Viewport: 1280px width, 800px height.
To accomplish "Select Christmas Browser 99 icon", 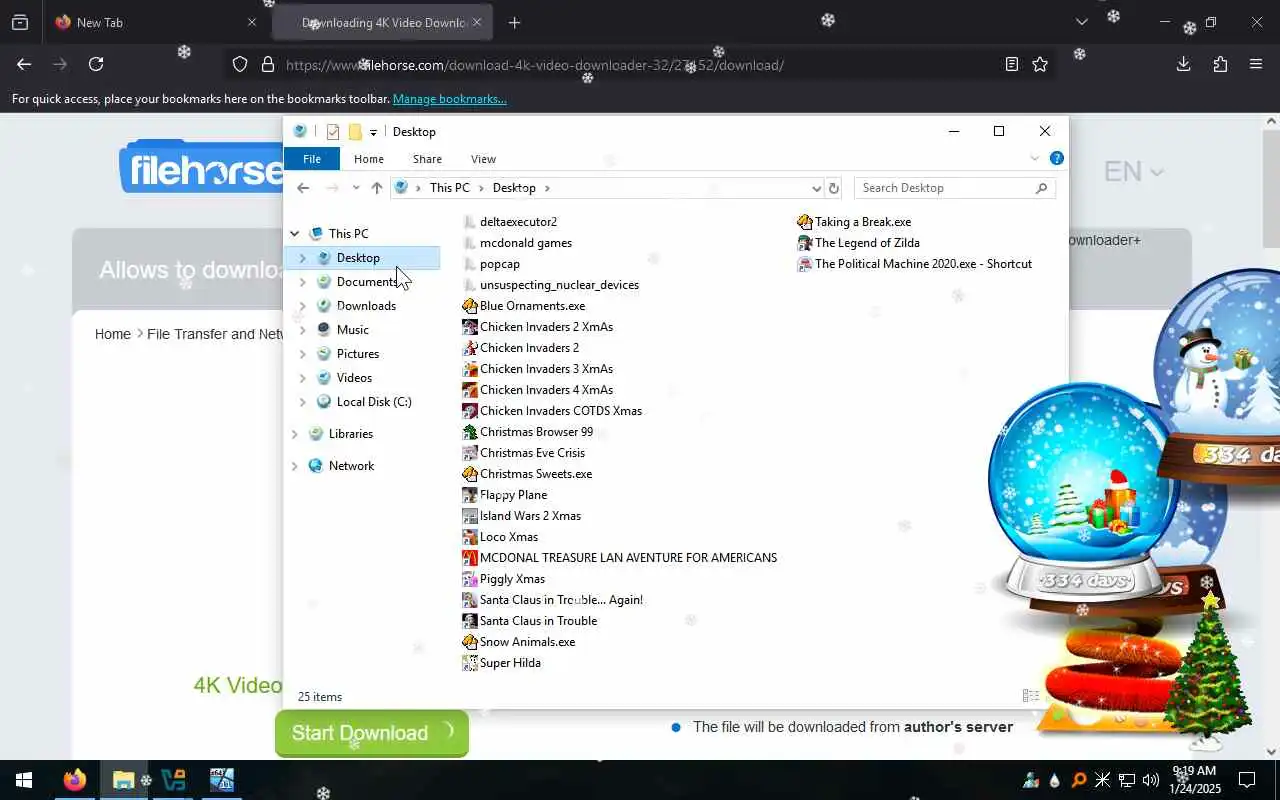I will point(470,432).
